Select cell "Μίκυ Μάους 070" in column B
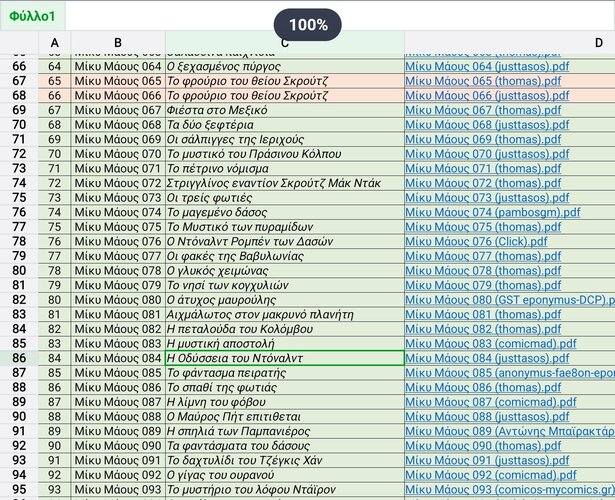 tap(117, 154)
